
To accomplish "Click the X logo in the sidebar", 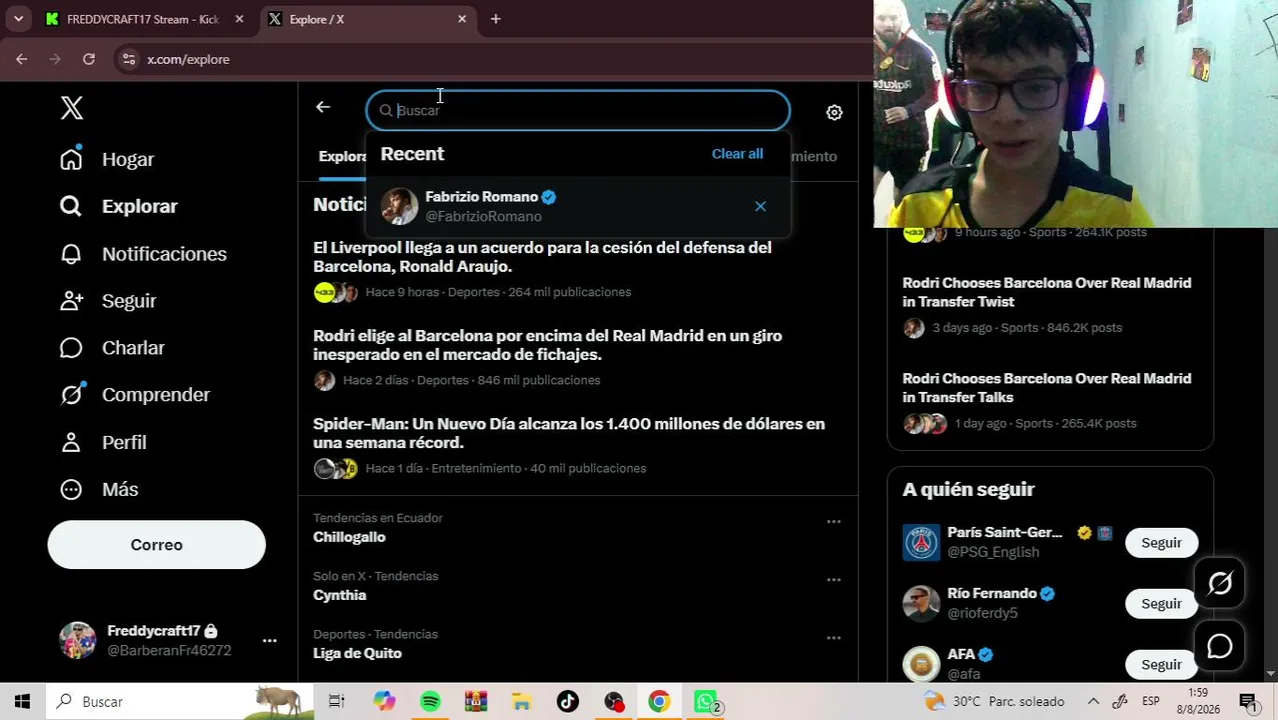I will coord(71,108).
